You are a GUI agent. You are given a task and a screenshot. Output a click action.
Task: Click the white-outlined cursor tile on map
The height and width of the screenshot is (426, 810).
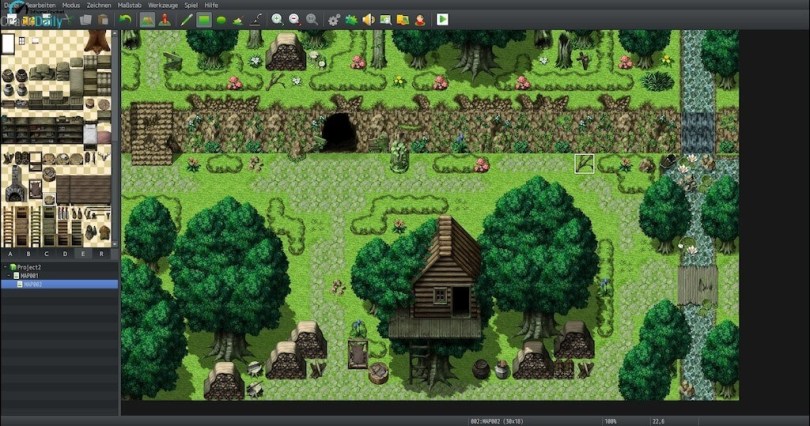(x=584, y=164)
